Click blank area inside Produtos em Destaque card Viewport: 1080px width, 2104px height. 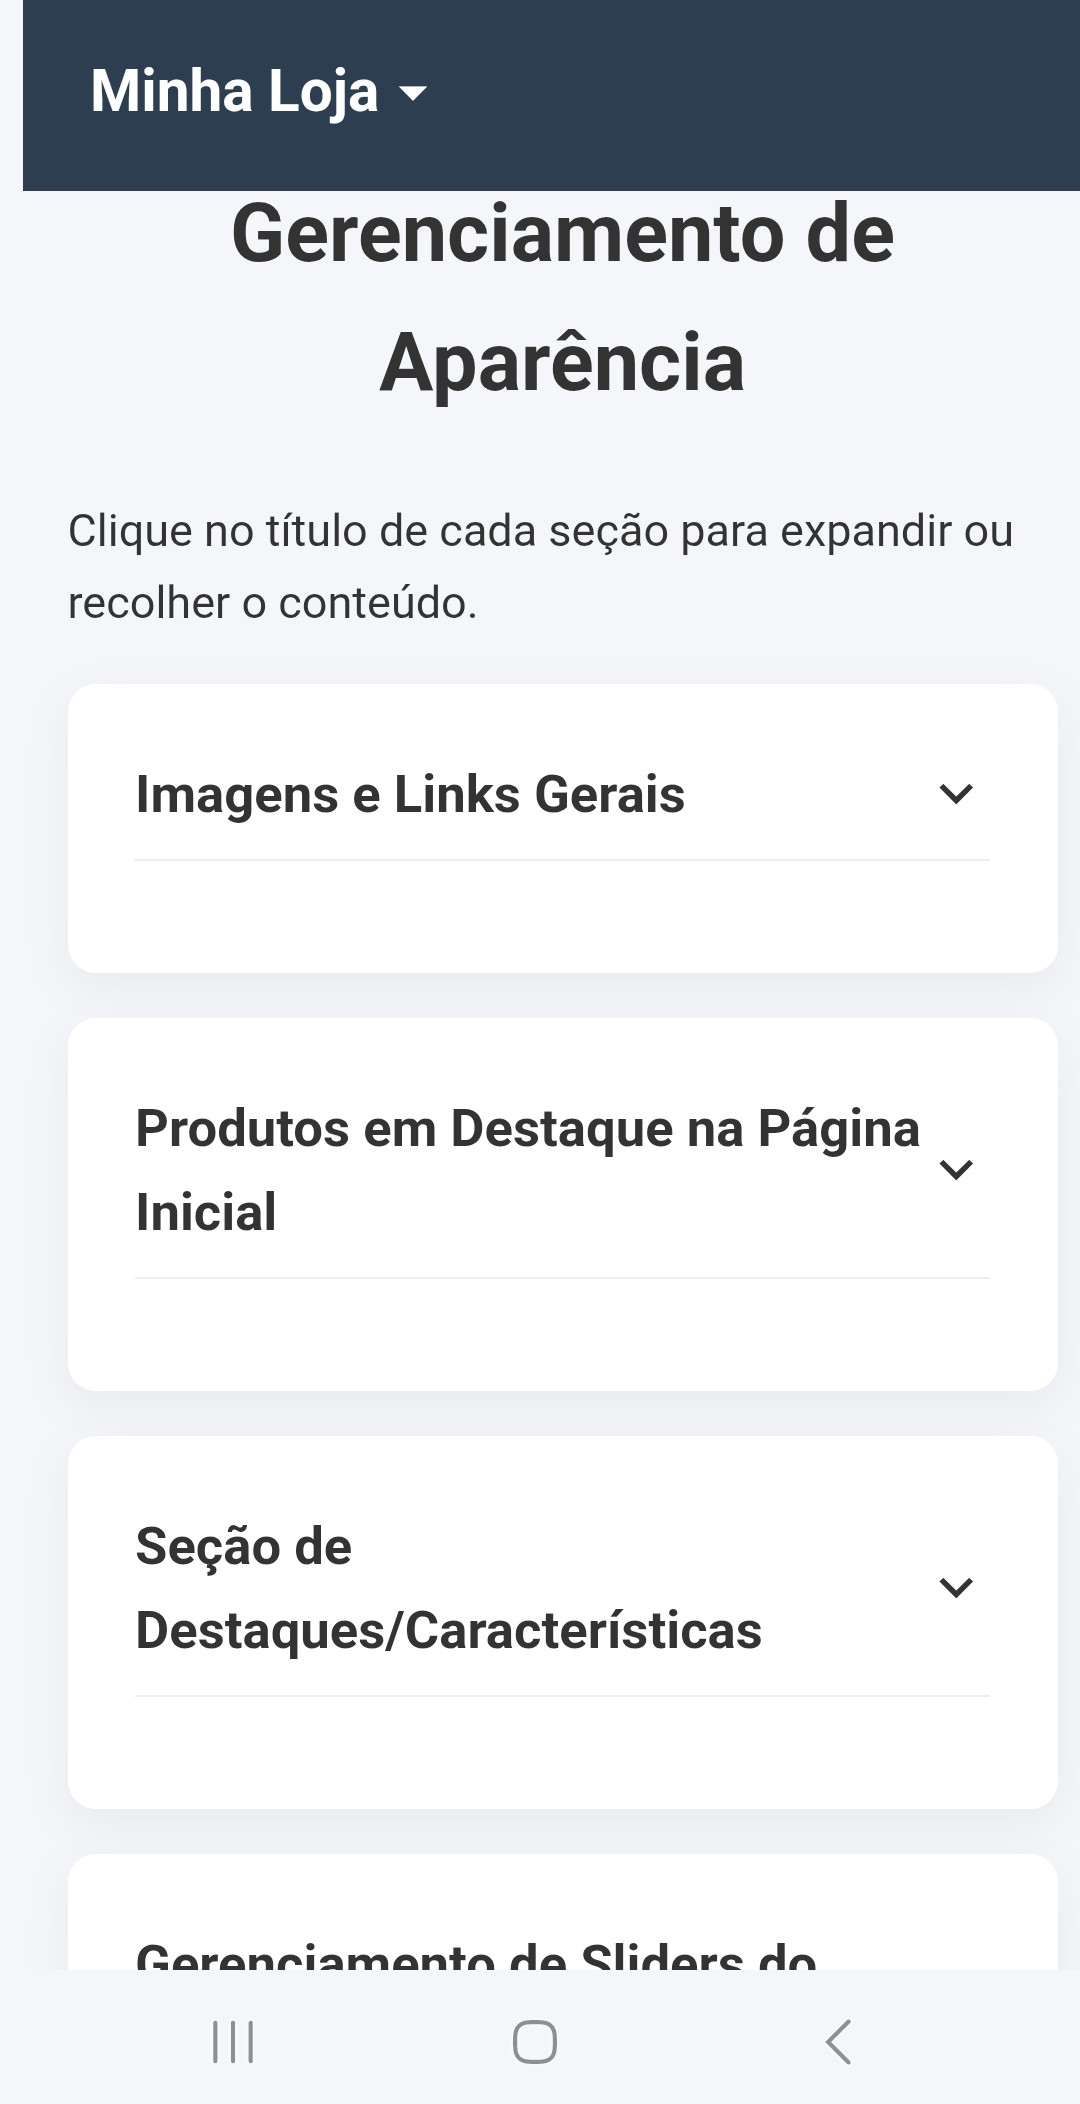pos(562,1333)
